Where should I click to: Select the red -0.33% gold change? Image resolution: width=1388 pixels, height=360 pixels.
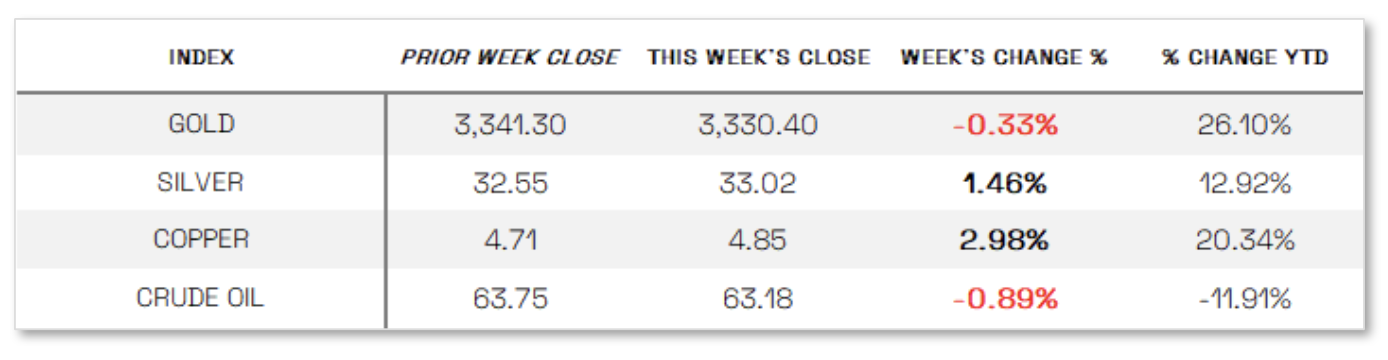tap(1004, 125)
